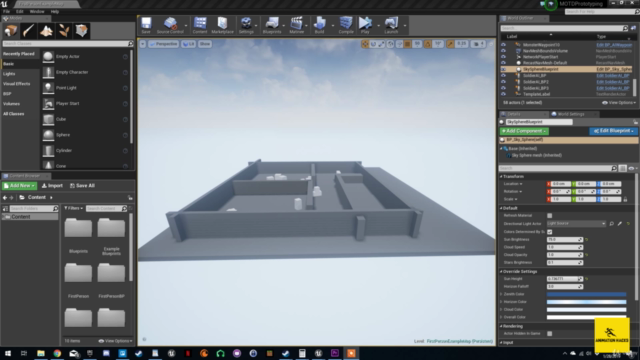Click the viewport Show button
The image size is (640, 360).
204,44
